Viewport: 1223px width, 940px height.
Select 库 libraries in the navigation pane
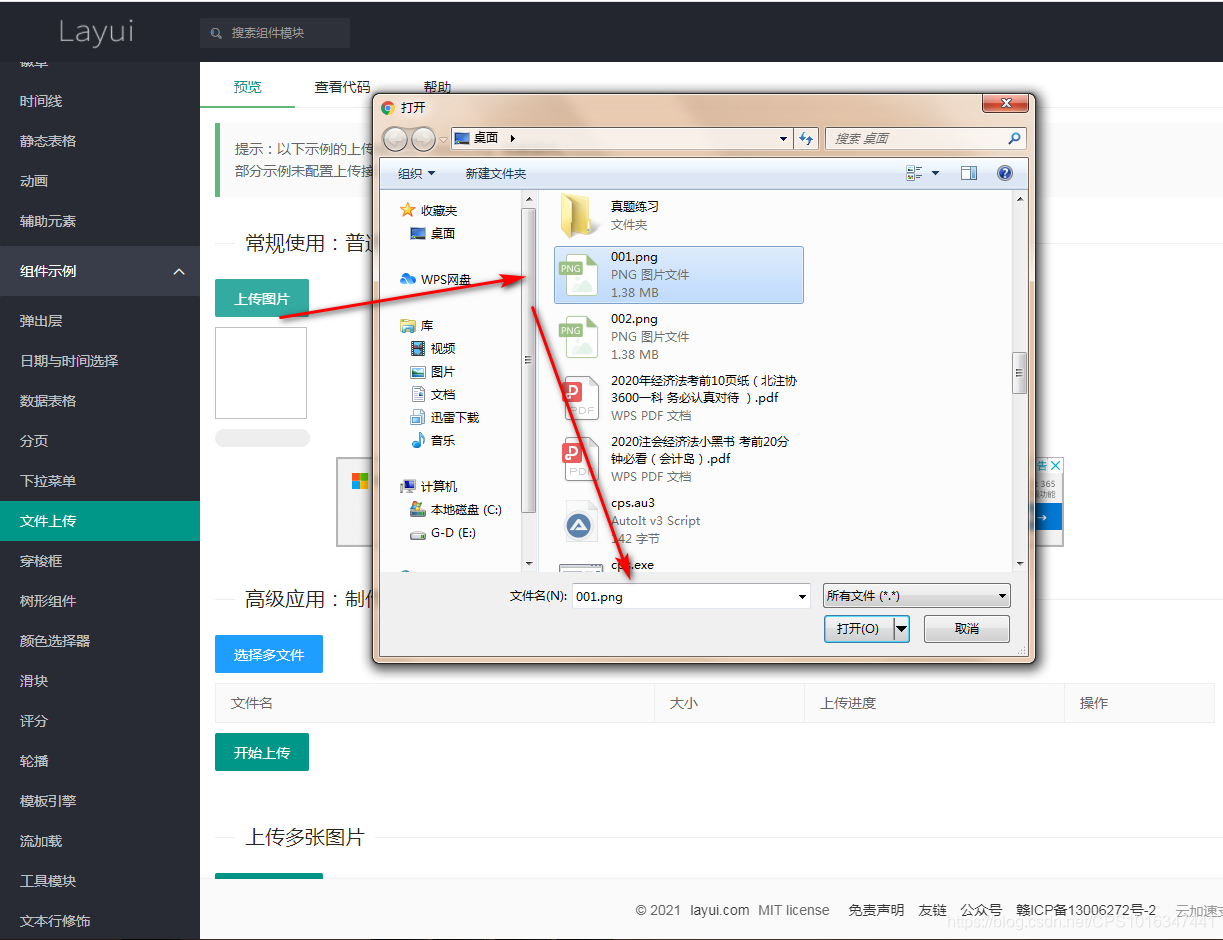tap(417, 325)
